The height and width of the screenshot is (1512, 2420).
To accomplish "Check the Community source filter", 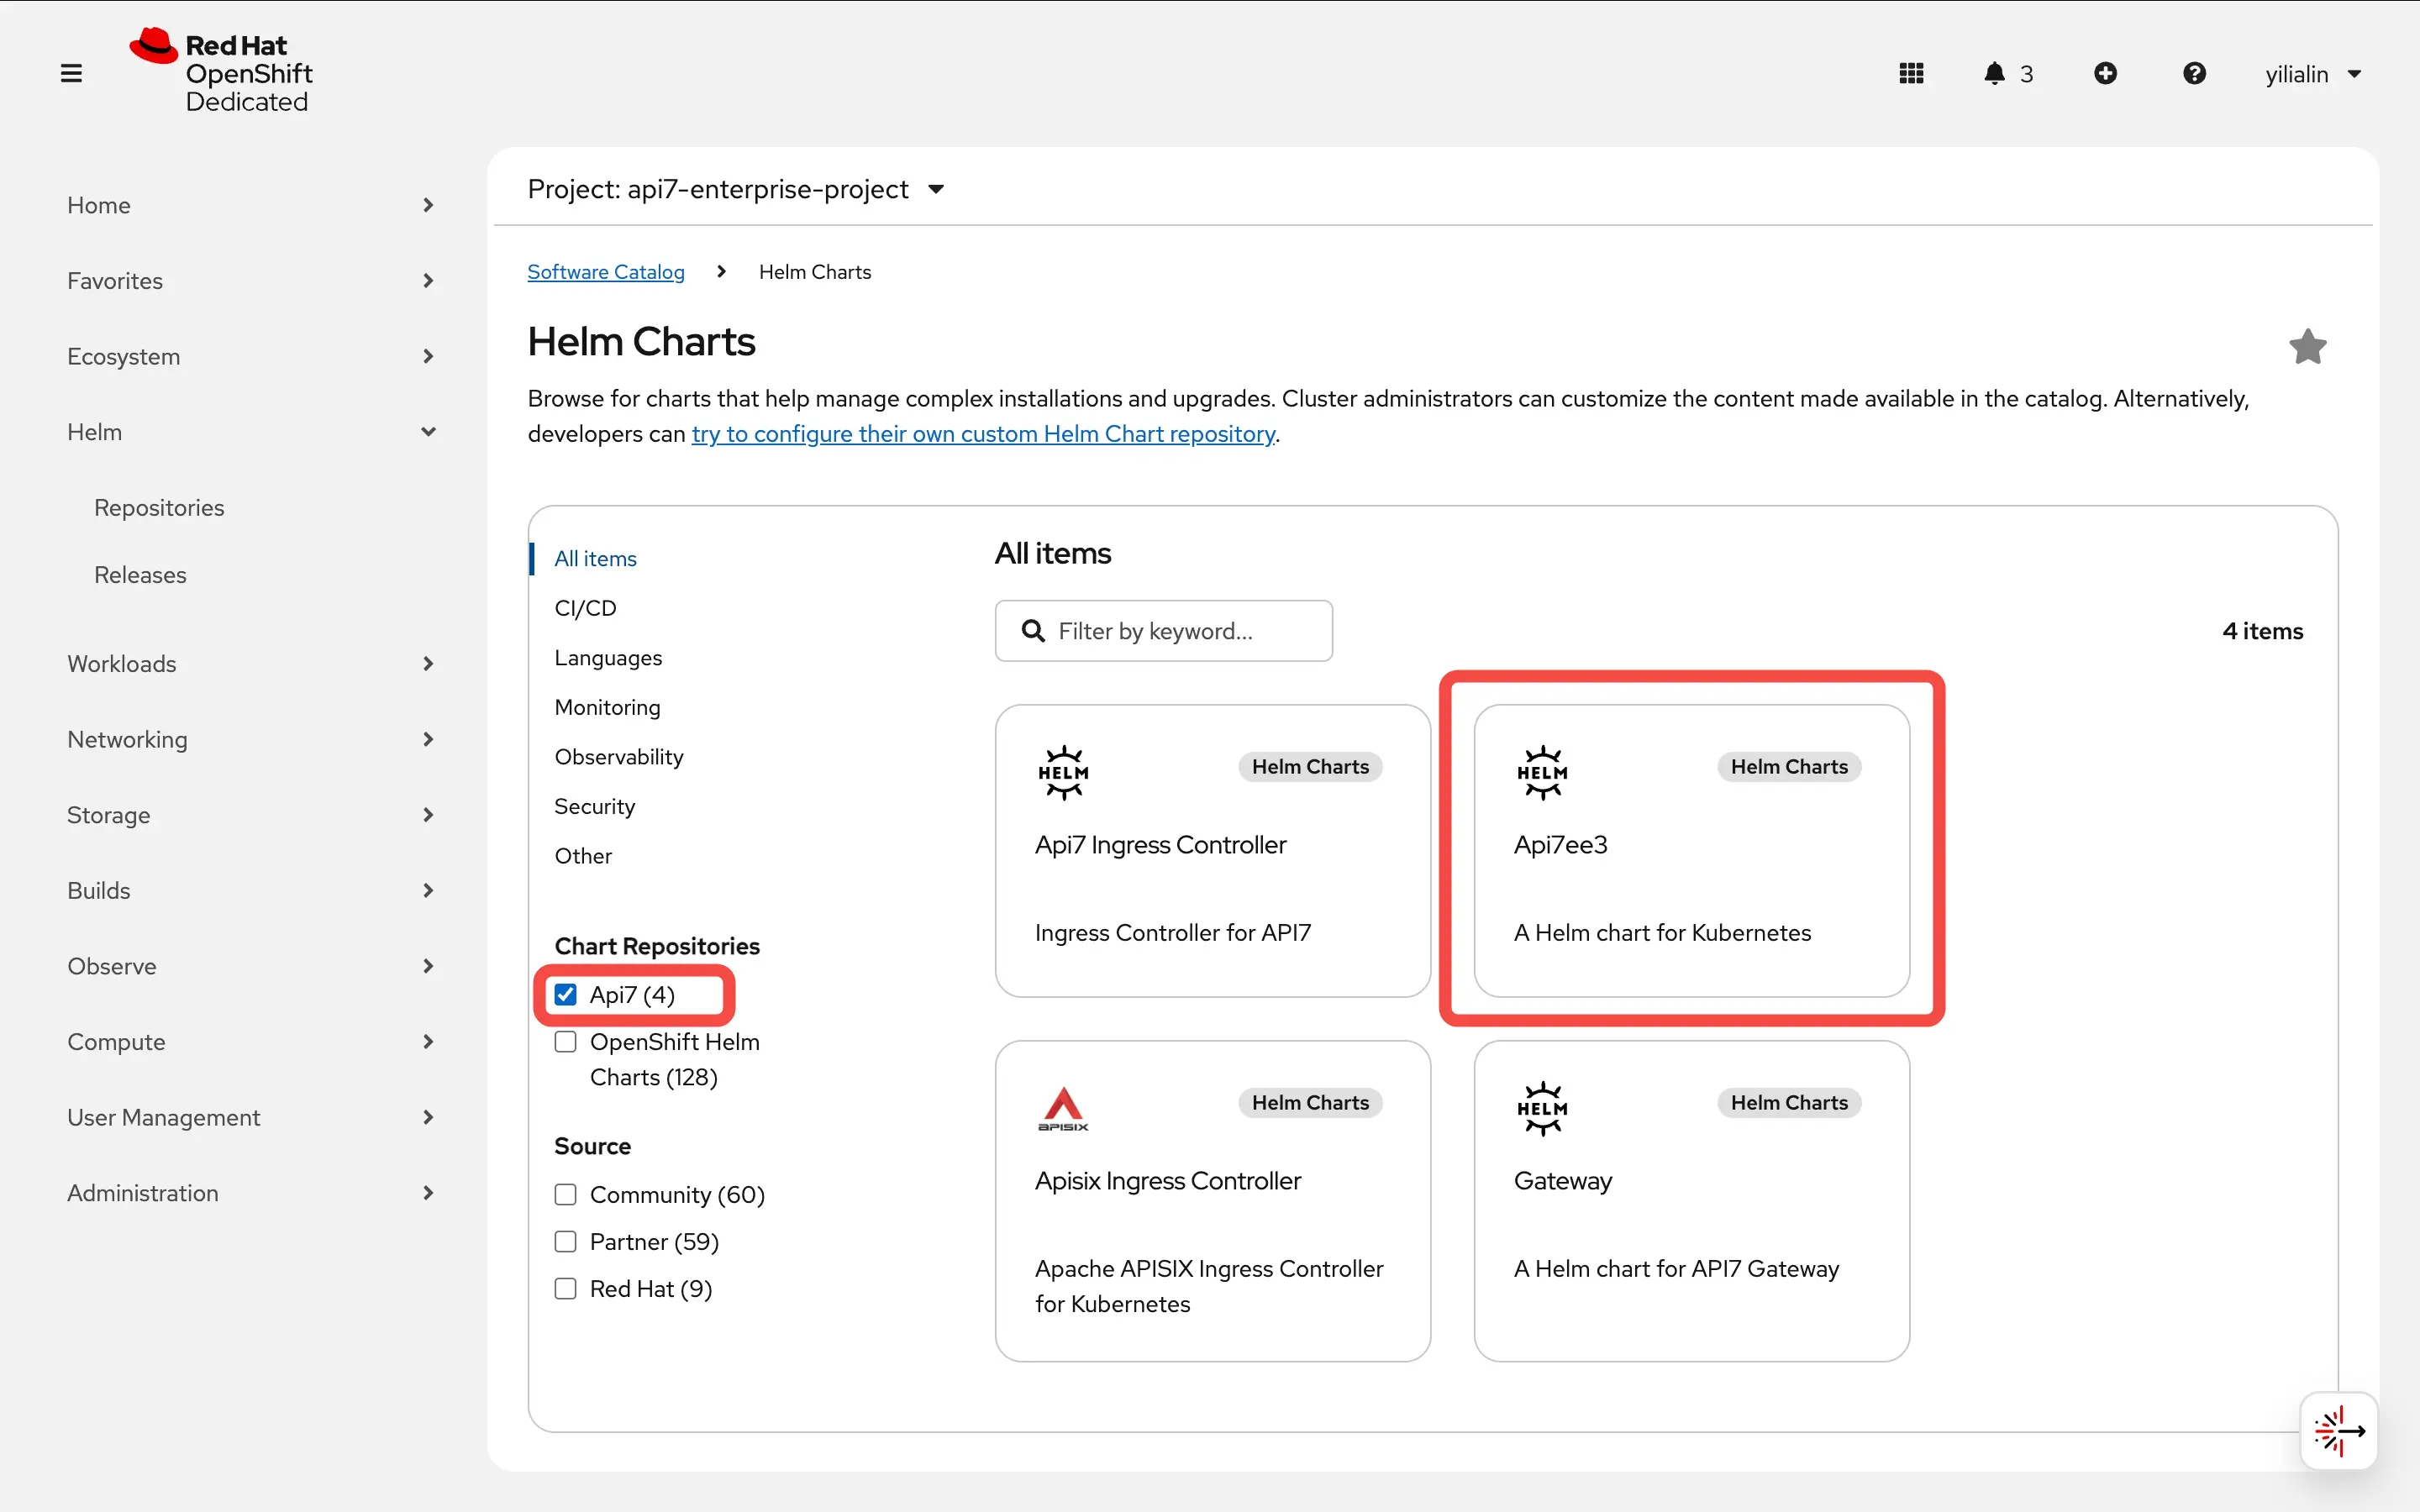I will (x=566, y=1194).
